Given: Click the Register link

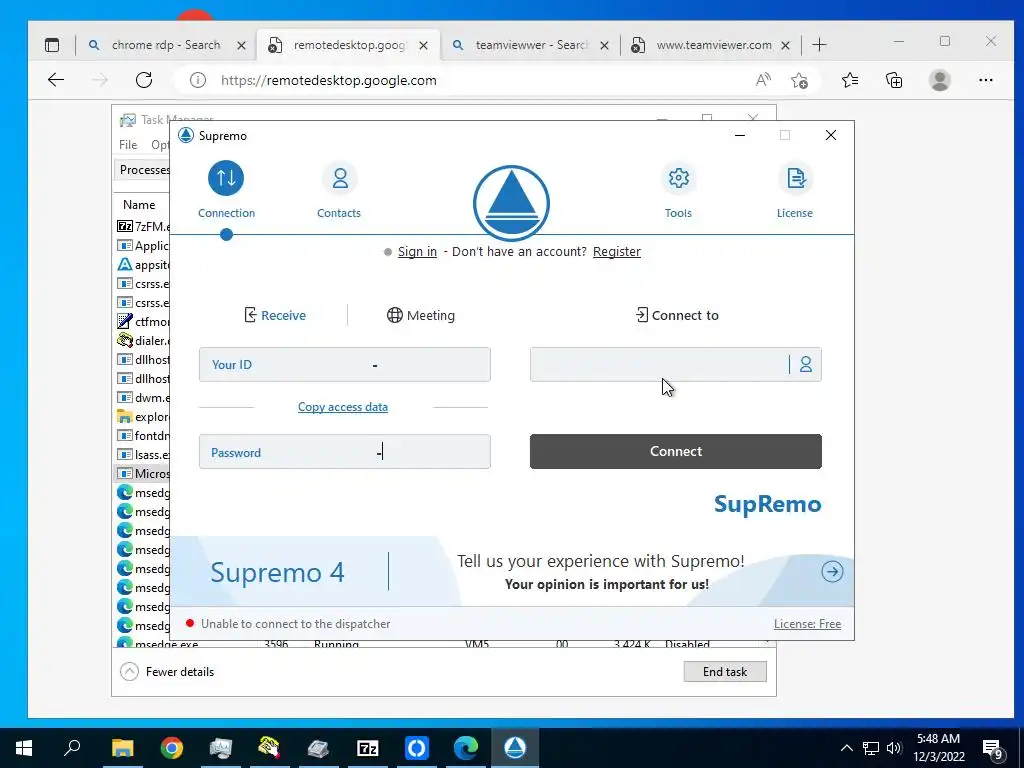Looking at the screenshot, I should pos(616,251).
